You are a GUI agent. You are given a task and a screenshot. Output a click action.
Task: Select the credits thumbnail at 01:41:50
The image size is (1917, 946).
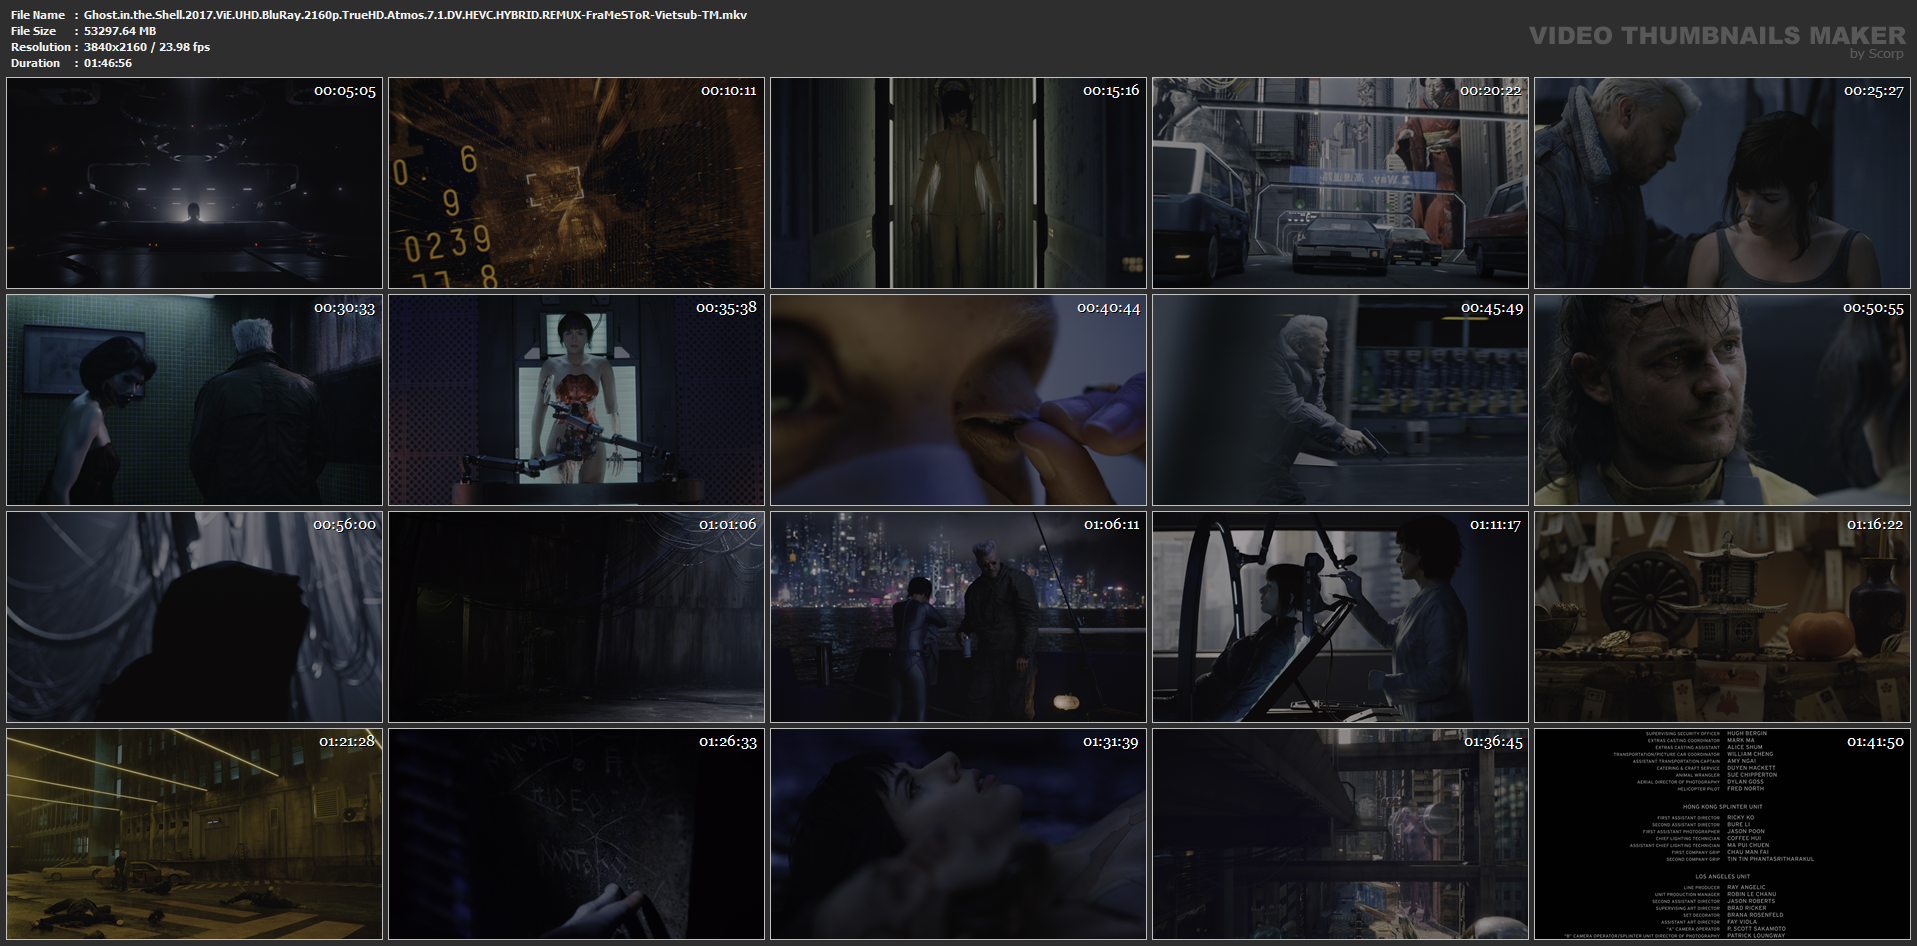point(1722,834)
